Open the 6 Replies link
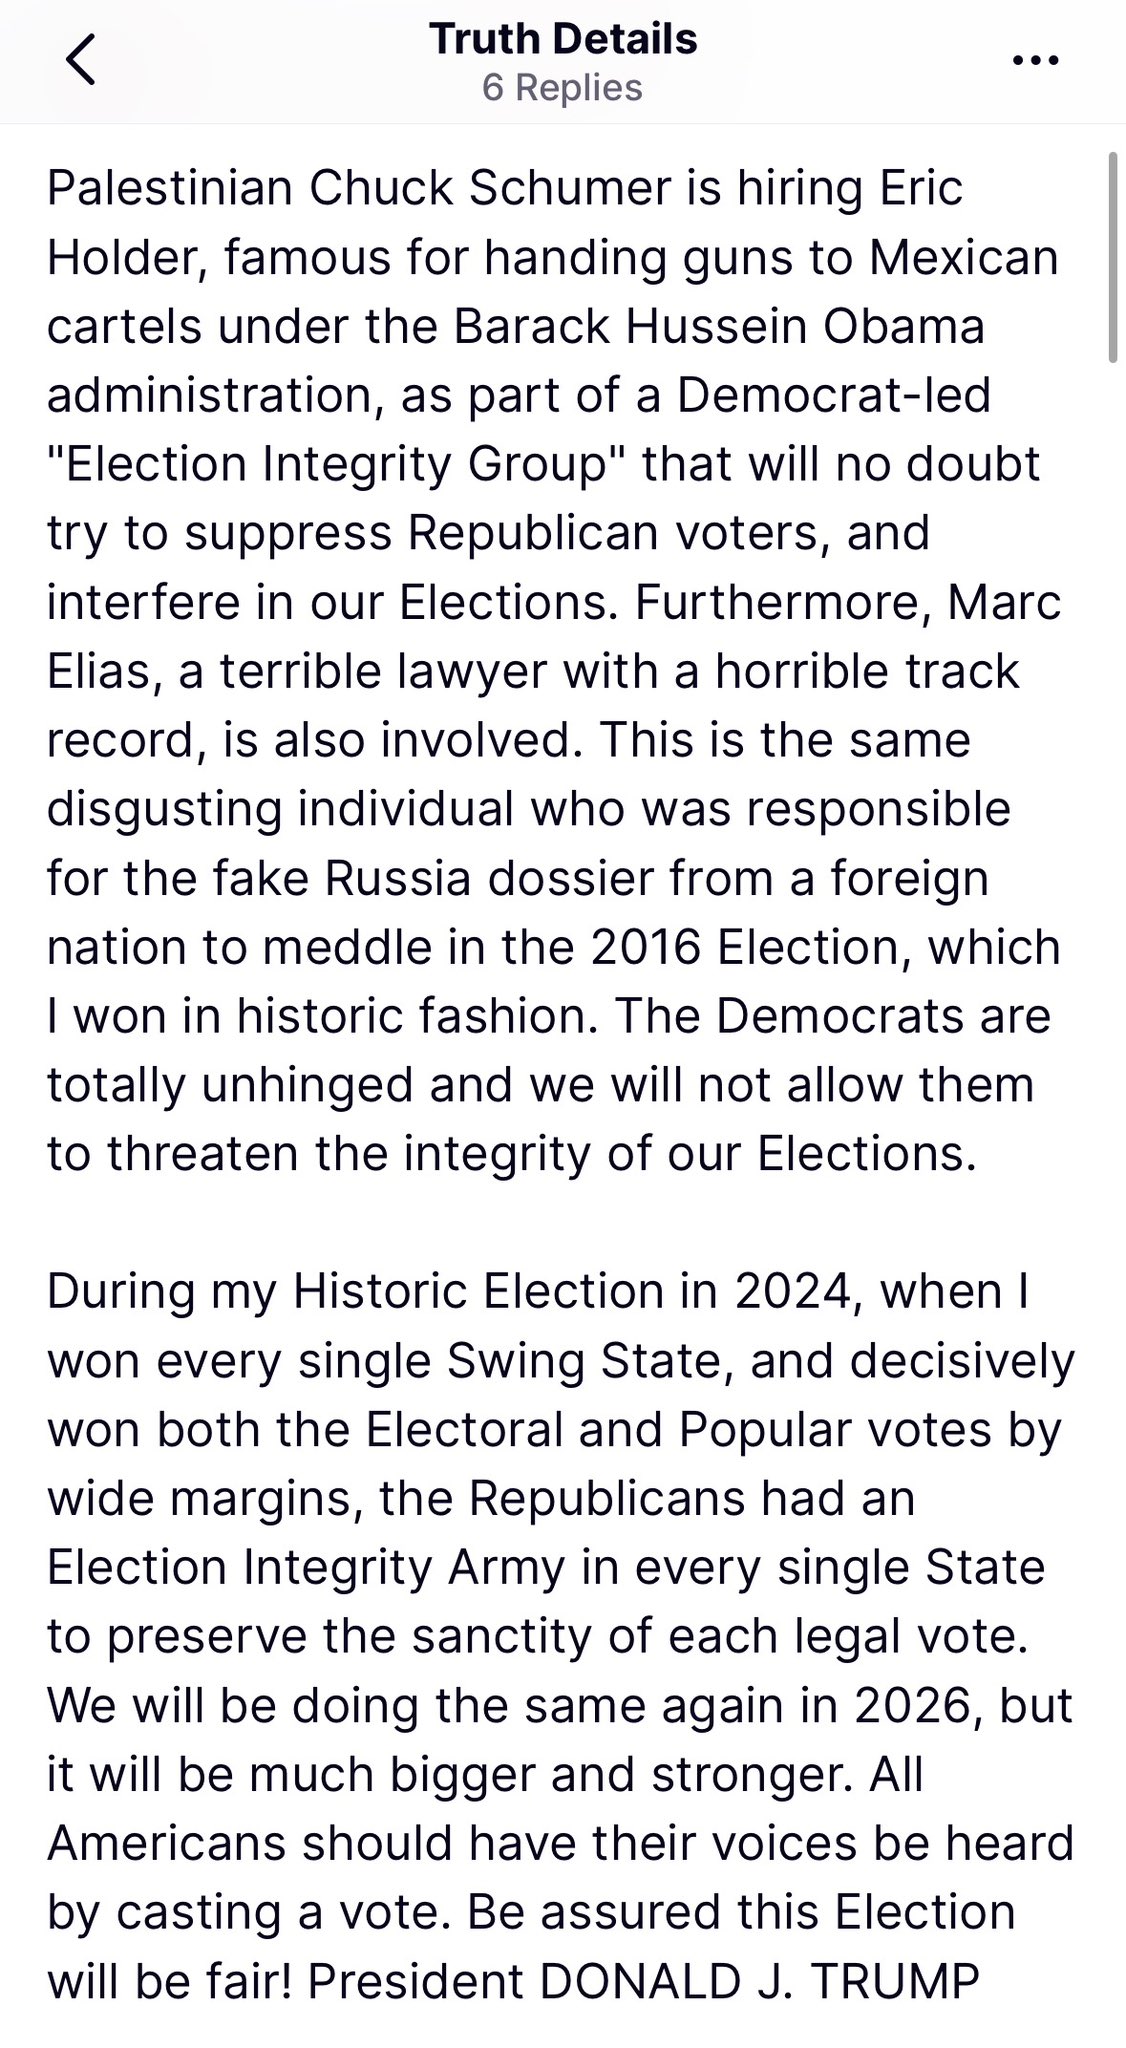 [x=562, y=88]
